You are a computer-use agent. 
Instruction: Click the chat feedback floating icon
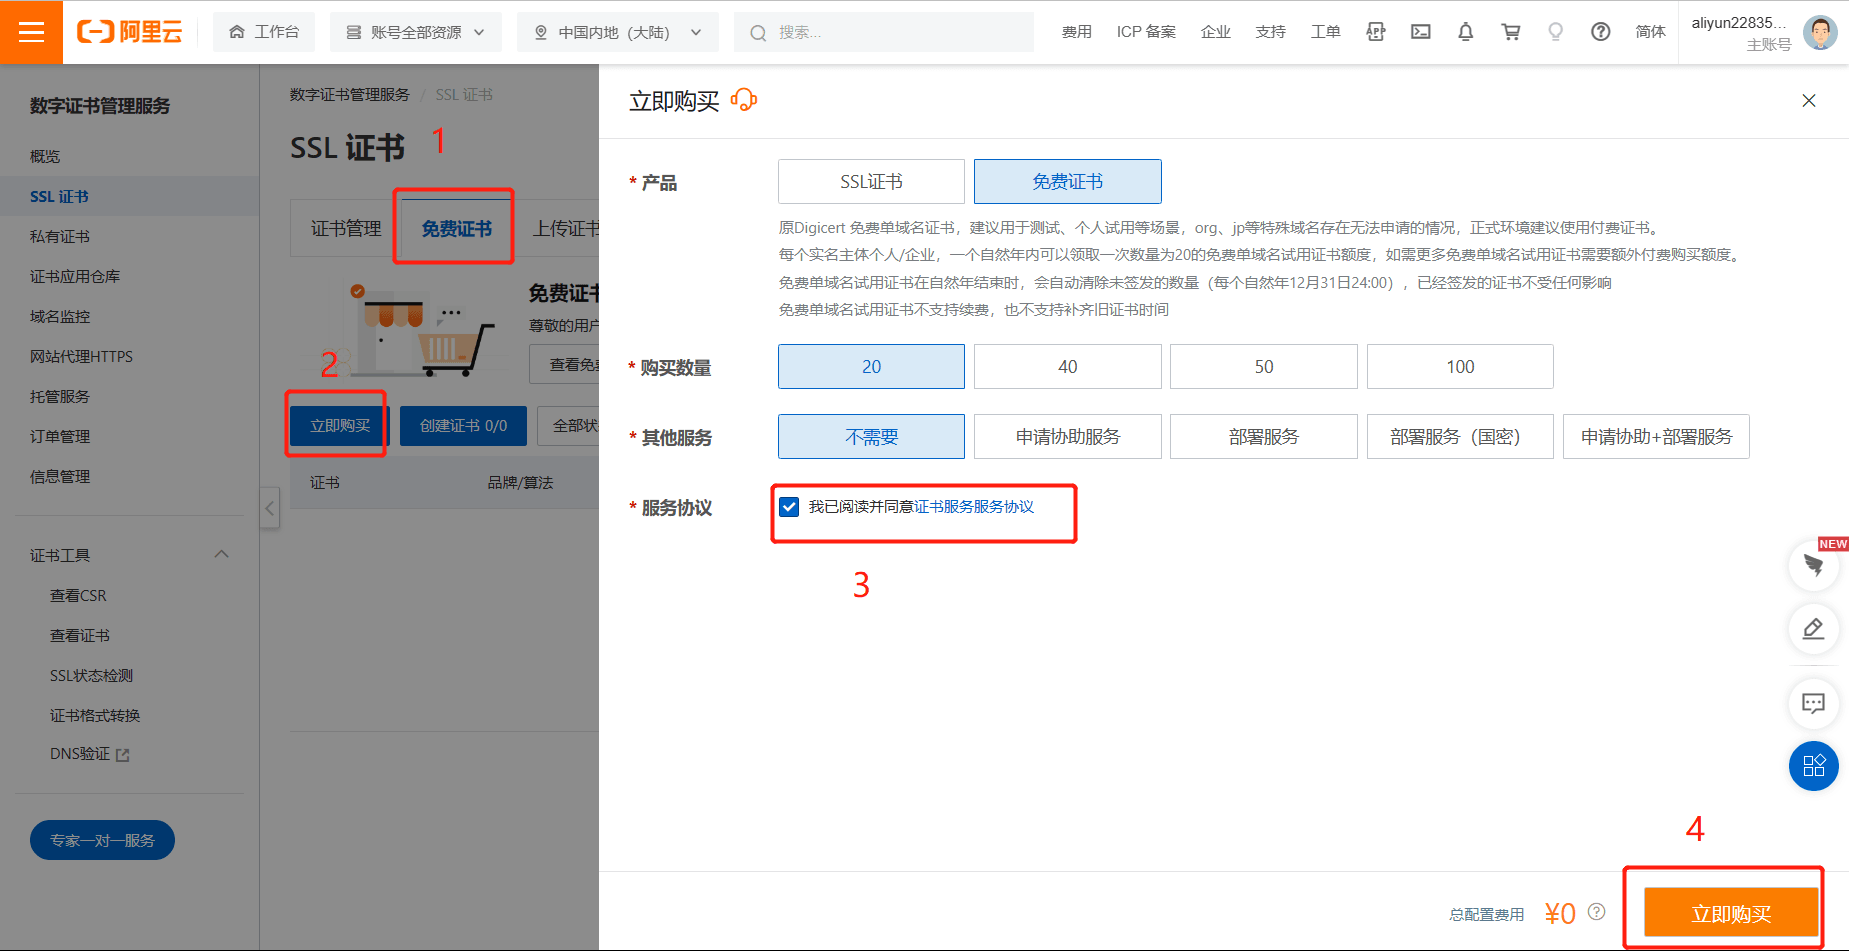[x=1813, y=703]
